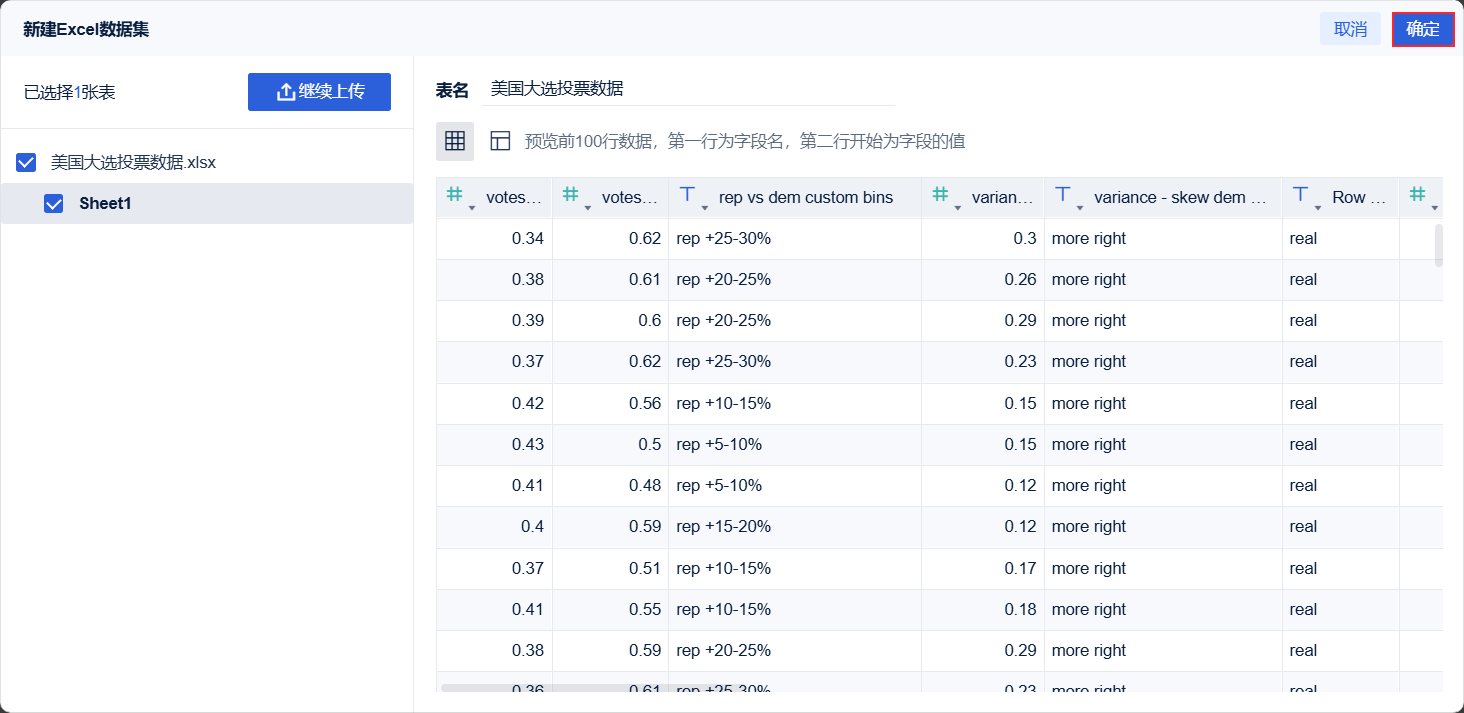Open the type dropdown of the cut-off last column
Viewport: 1464px width, 713px height.
point(1435,207)
